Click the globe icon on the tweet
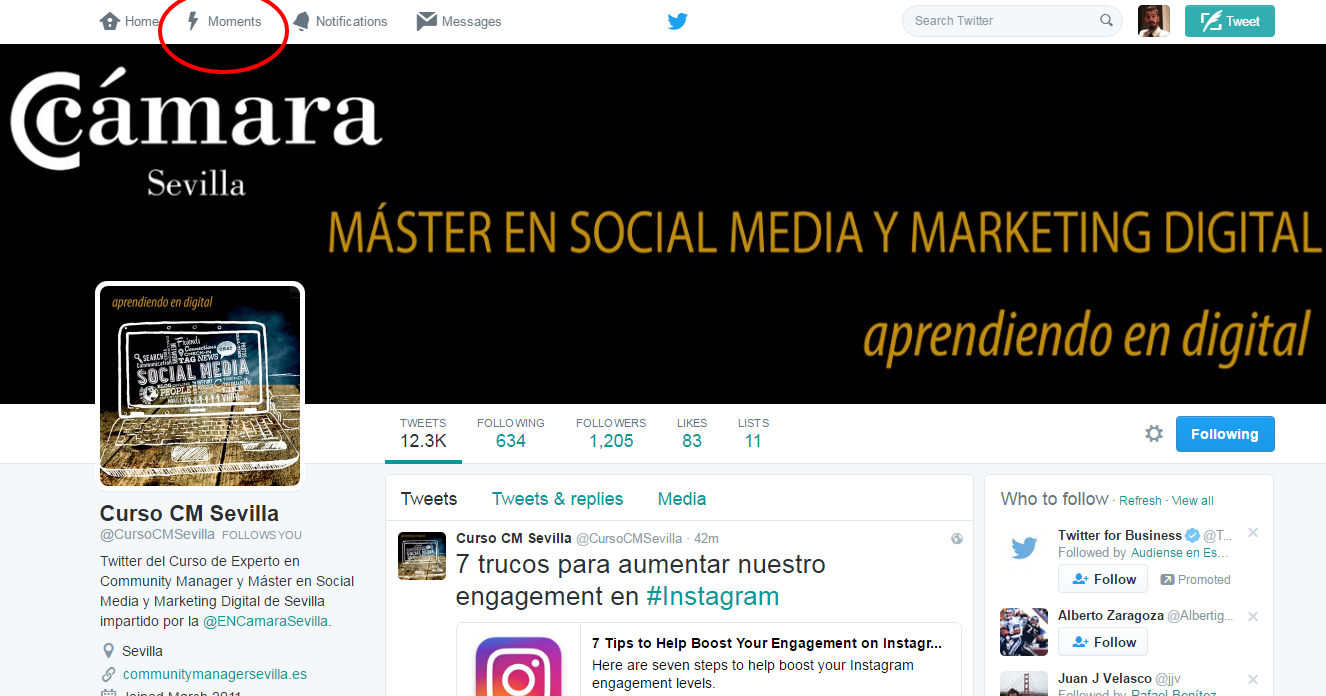Screen dimensions: 1326x696 [957, 539]
